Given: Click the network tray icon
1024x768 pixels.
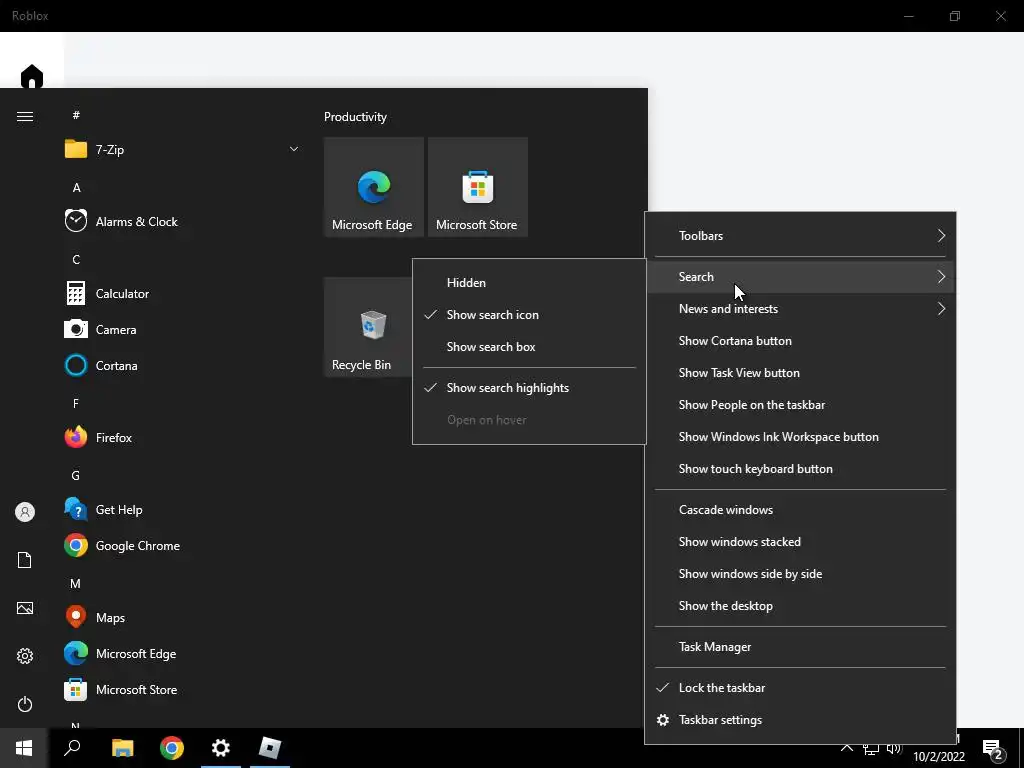Looking at the screenshot, I should tap(871, 748).
